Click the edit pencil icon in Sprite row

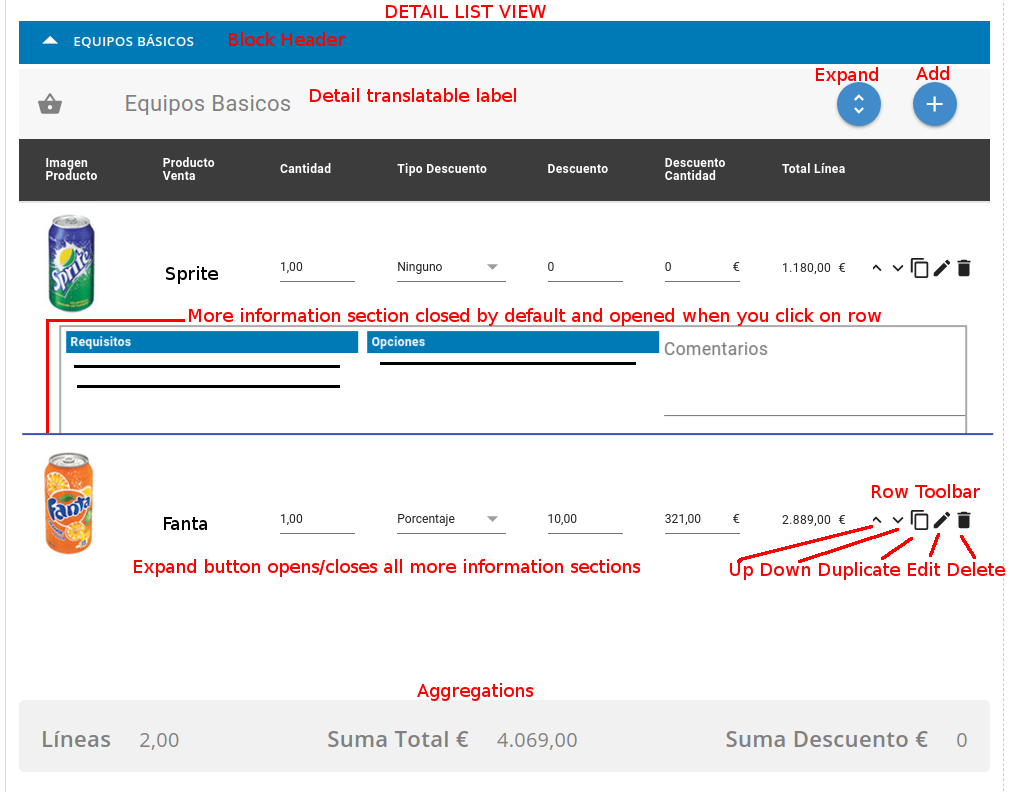(x=942, y=268)
